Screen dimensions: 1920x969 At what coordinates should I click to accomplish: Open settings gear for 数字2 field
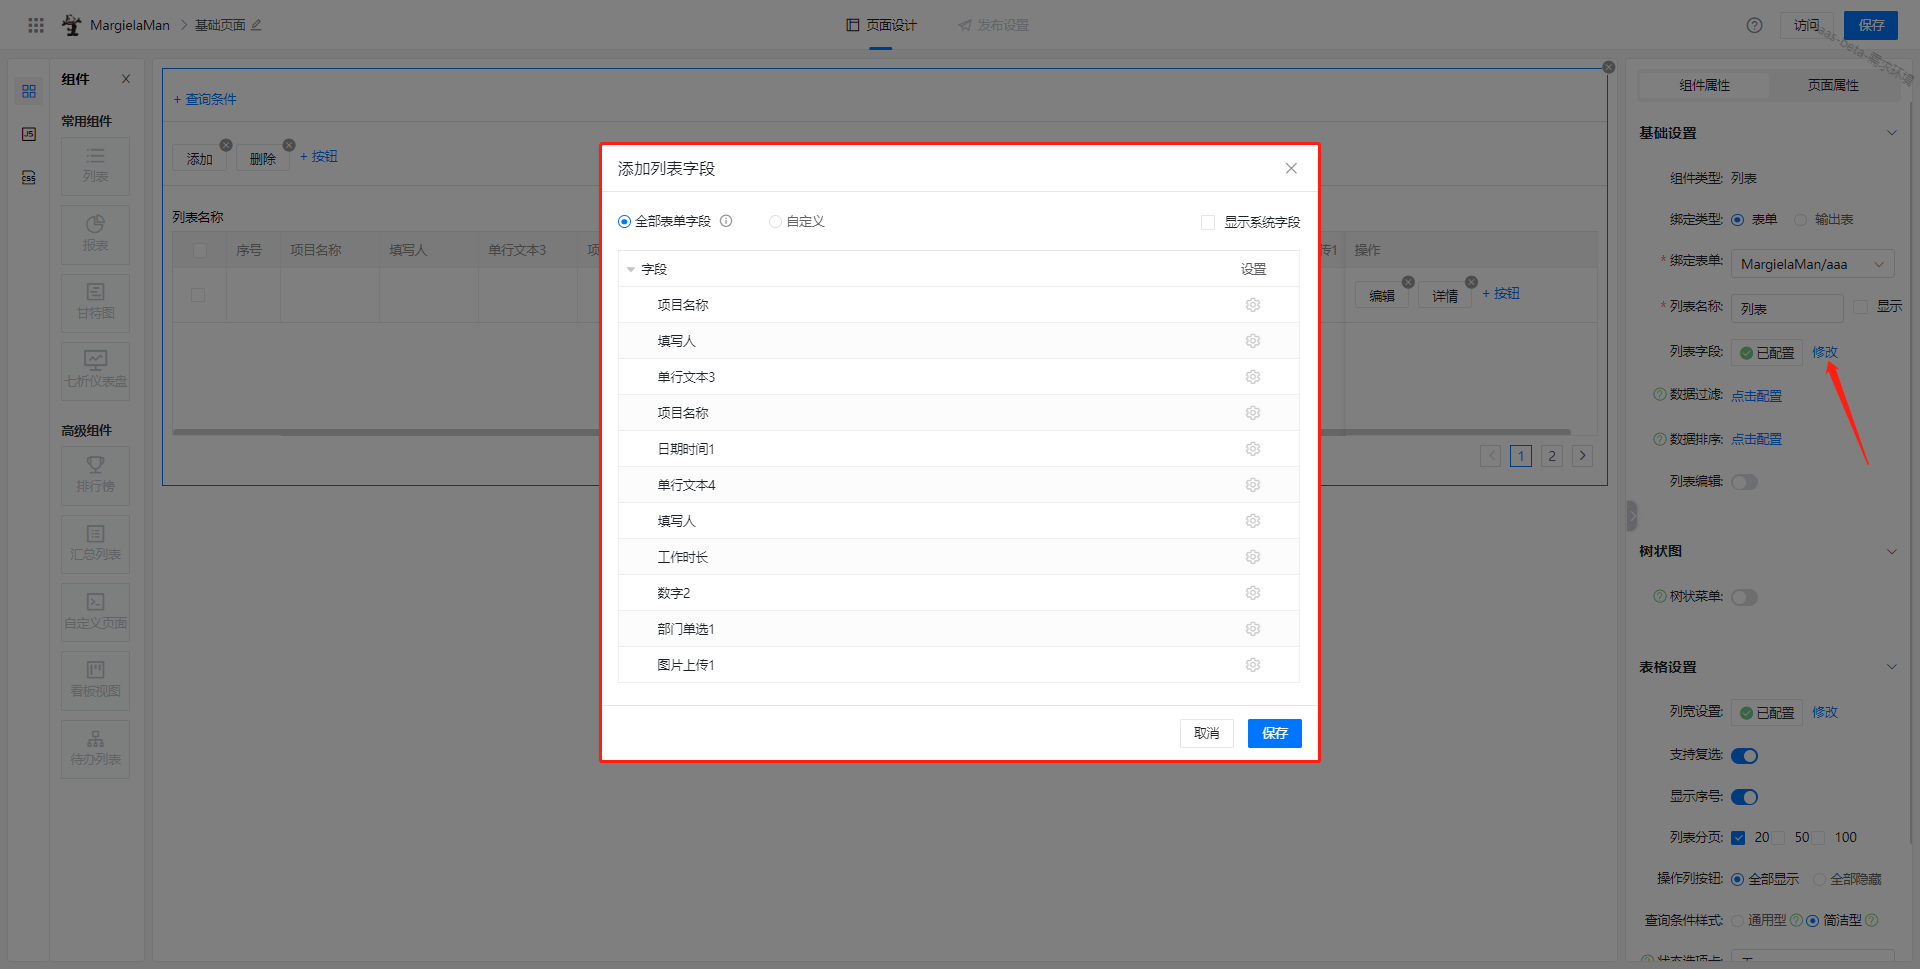(1253, 593)
